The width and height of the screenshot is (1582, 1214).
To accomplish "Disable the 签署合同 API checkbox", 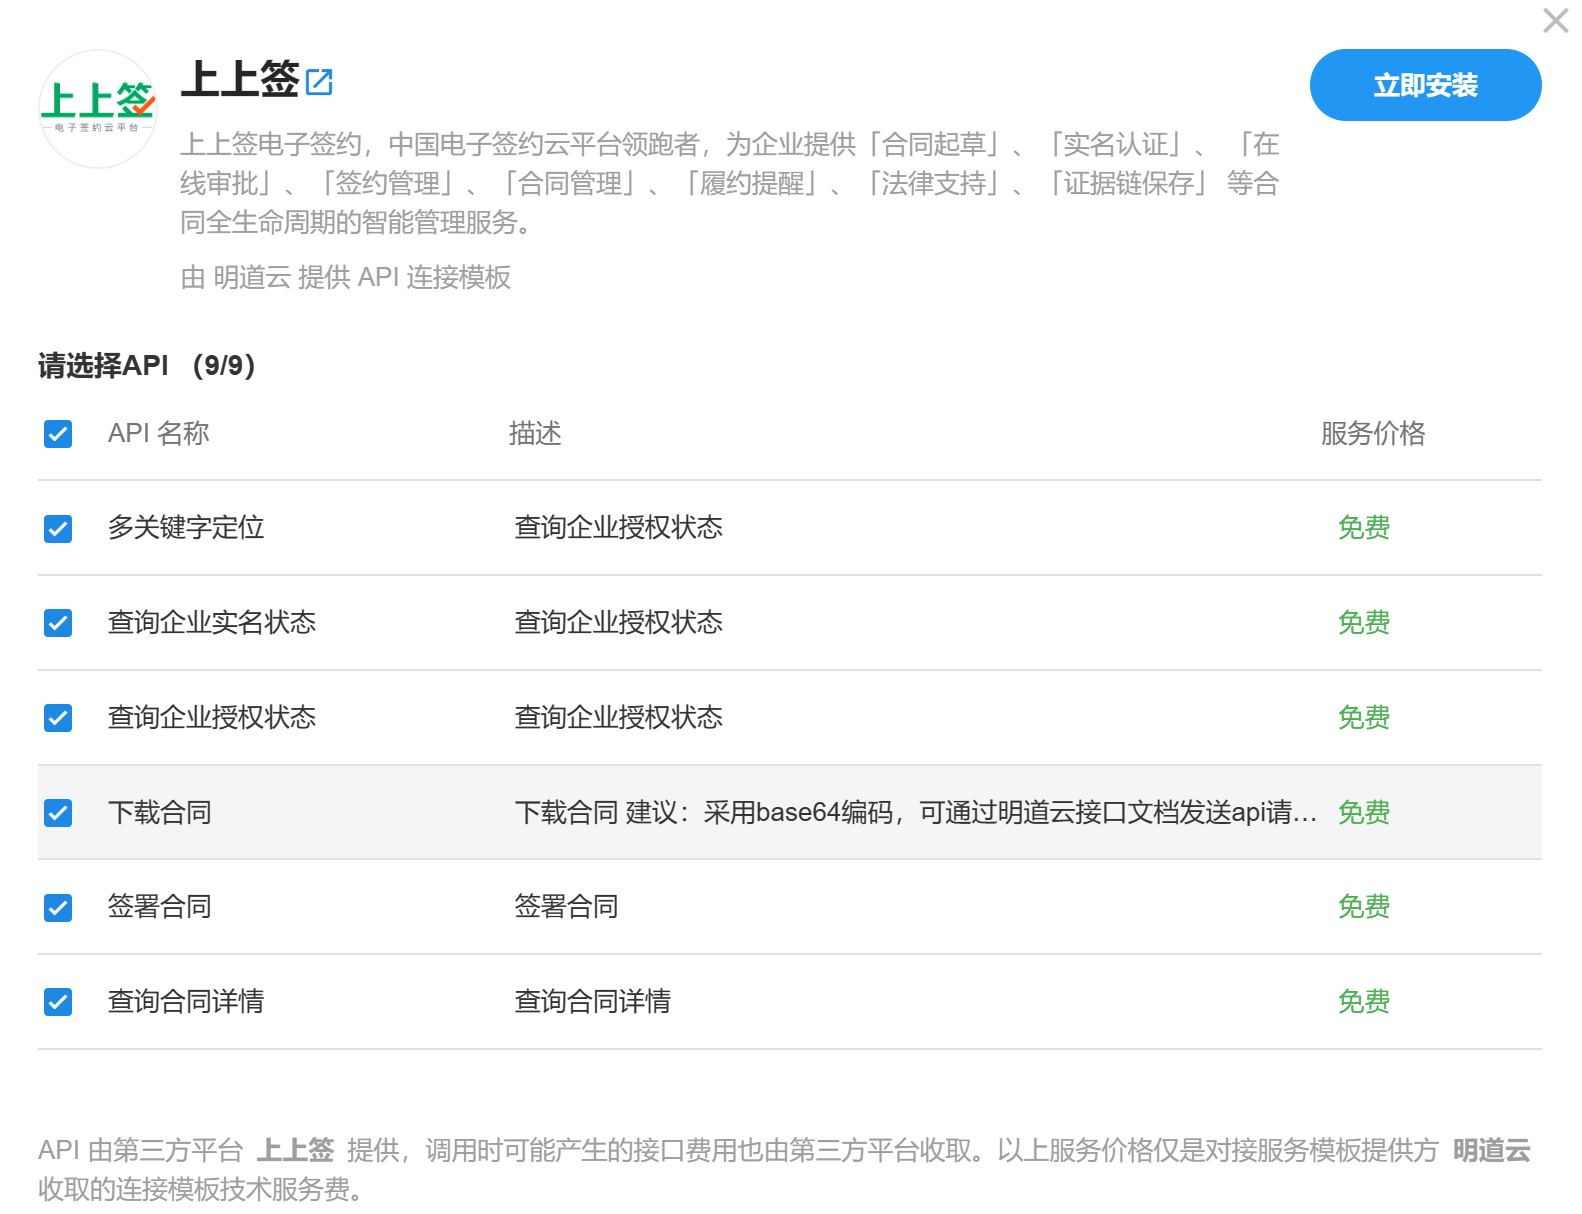I will point(58,907).
